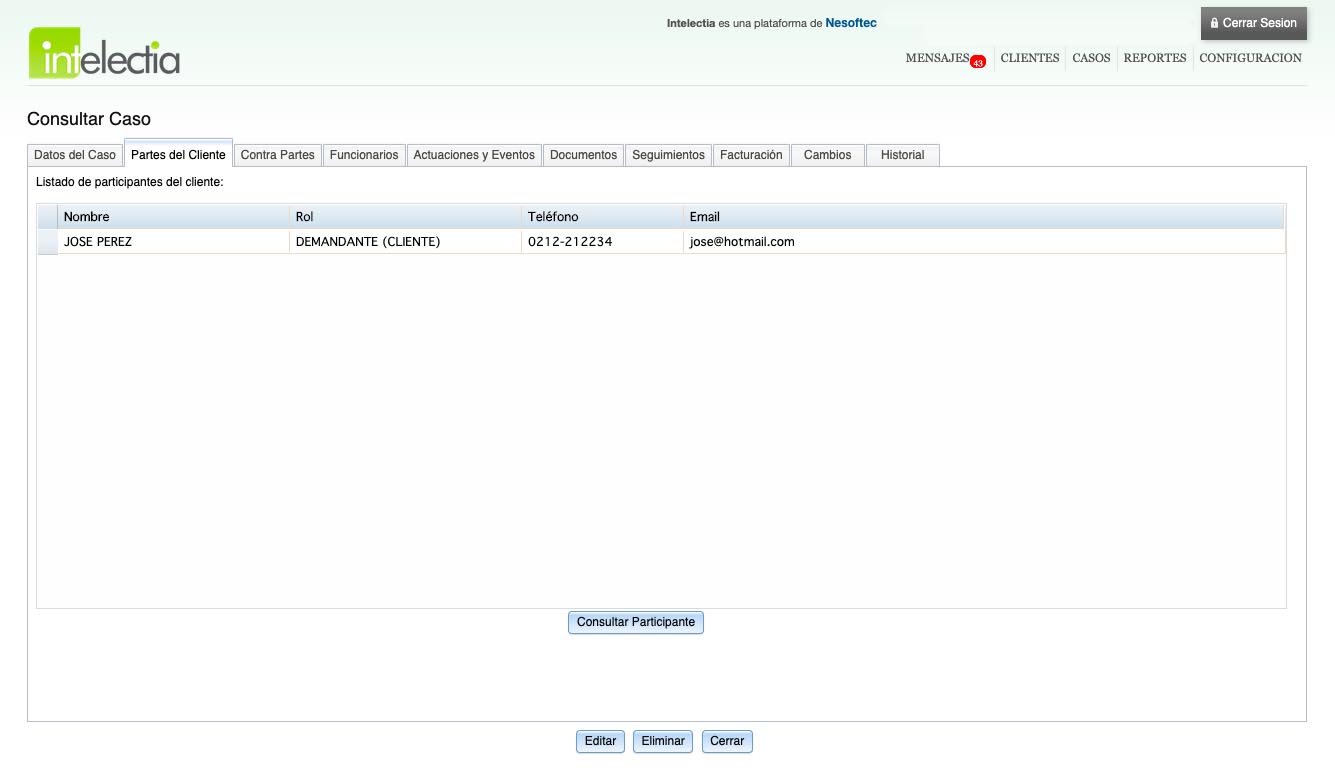The image size is (1335, 779).
Task: Open the MENSAJES menu
Action: coord(936,58)
